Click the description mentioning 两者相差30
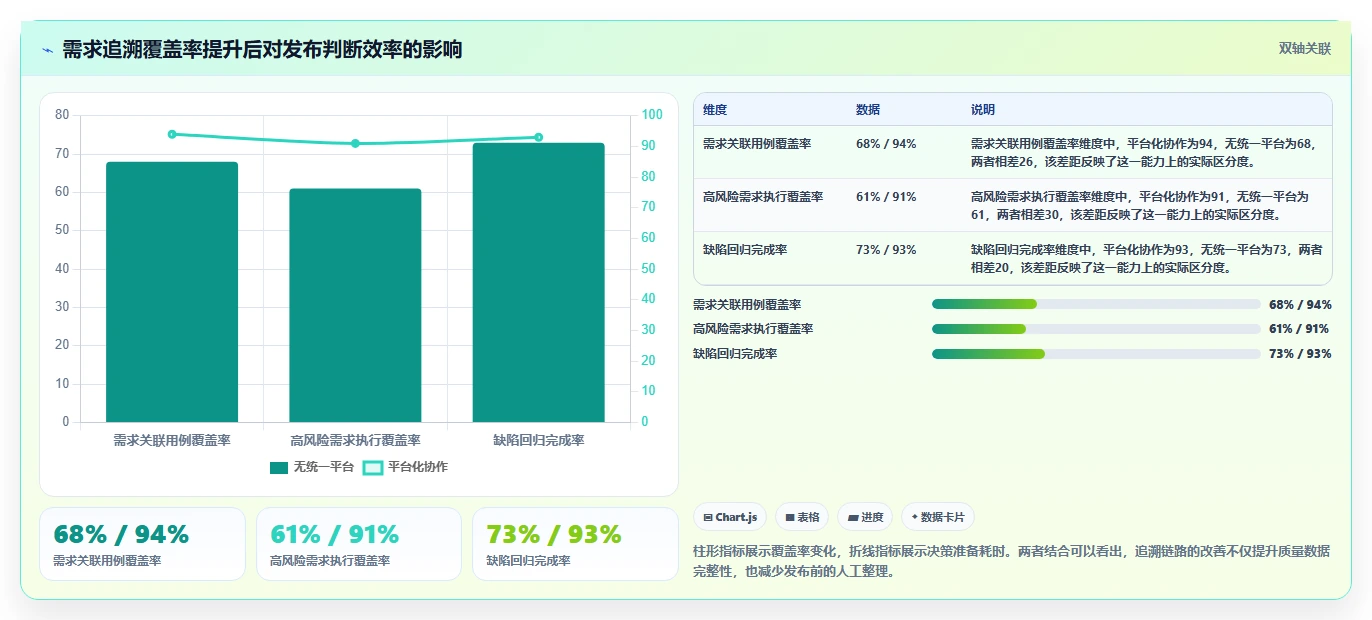The width and height of the screenshot is (1372, 620). tap(1146, 205)
